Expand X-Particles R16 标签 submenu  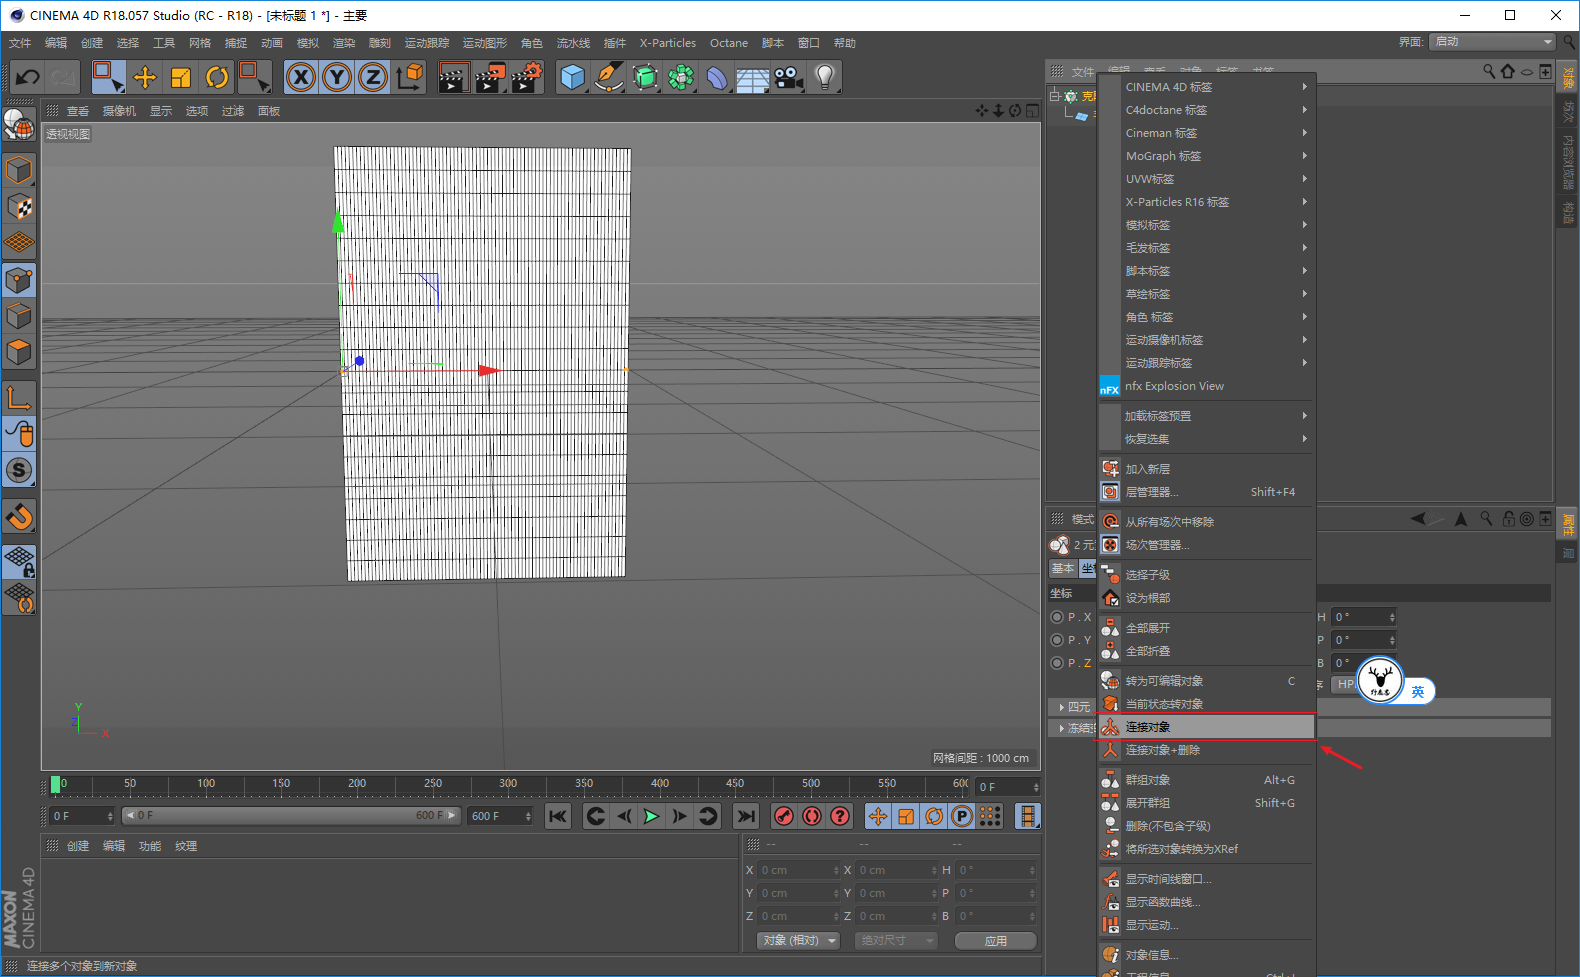pos(1207,202)
